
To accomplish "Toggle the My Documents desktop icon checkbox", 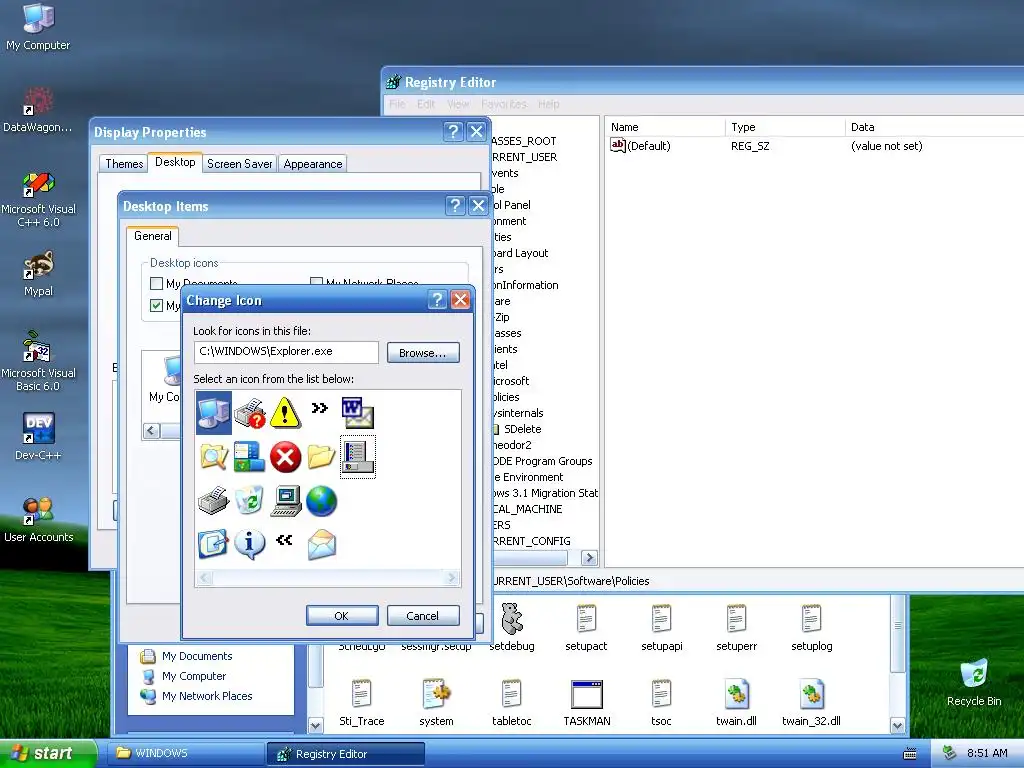I will point(156,283).
